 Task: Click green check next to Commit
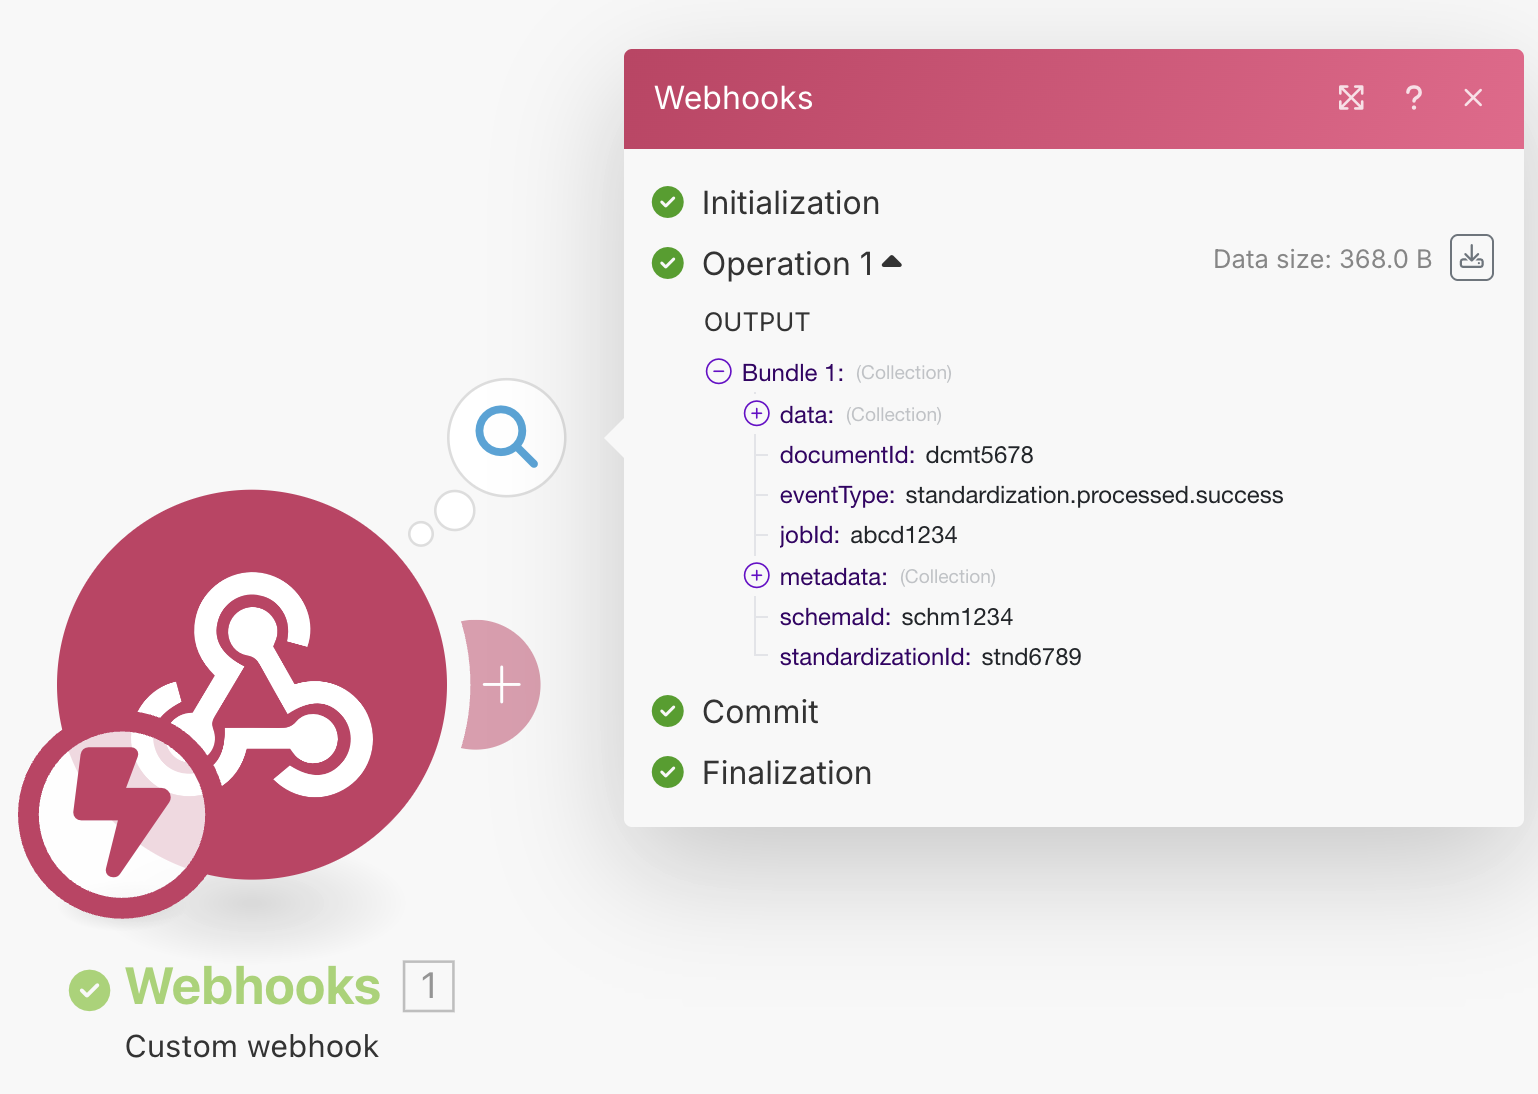[668, 711]
